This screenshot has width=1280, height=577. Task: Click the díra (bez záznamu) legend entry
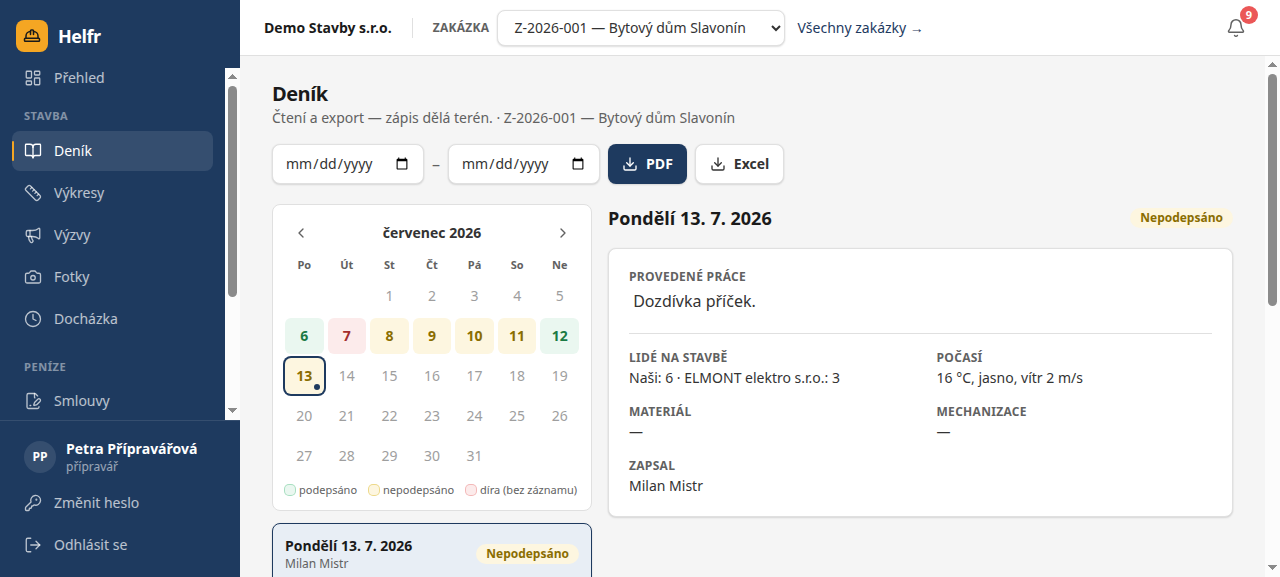(521, 490)
